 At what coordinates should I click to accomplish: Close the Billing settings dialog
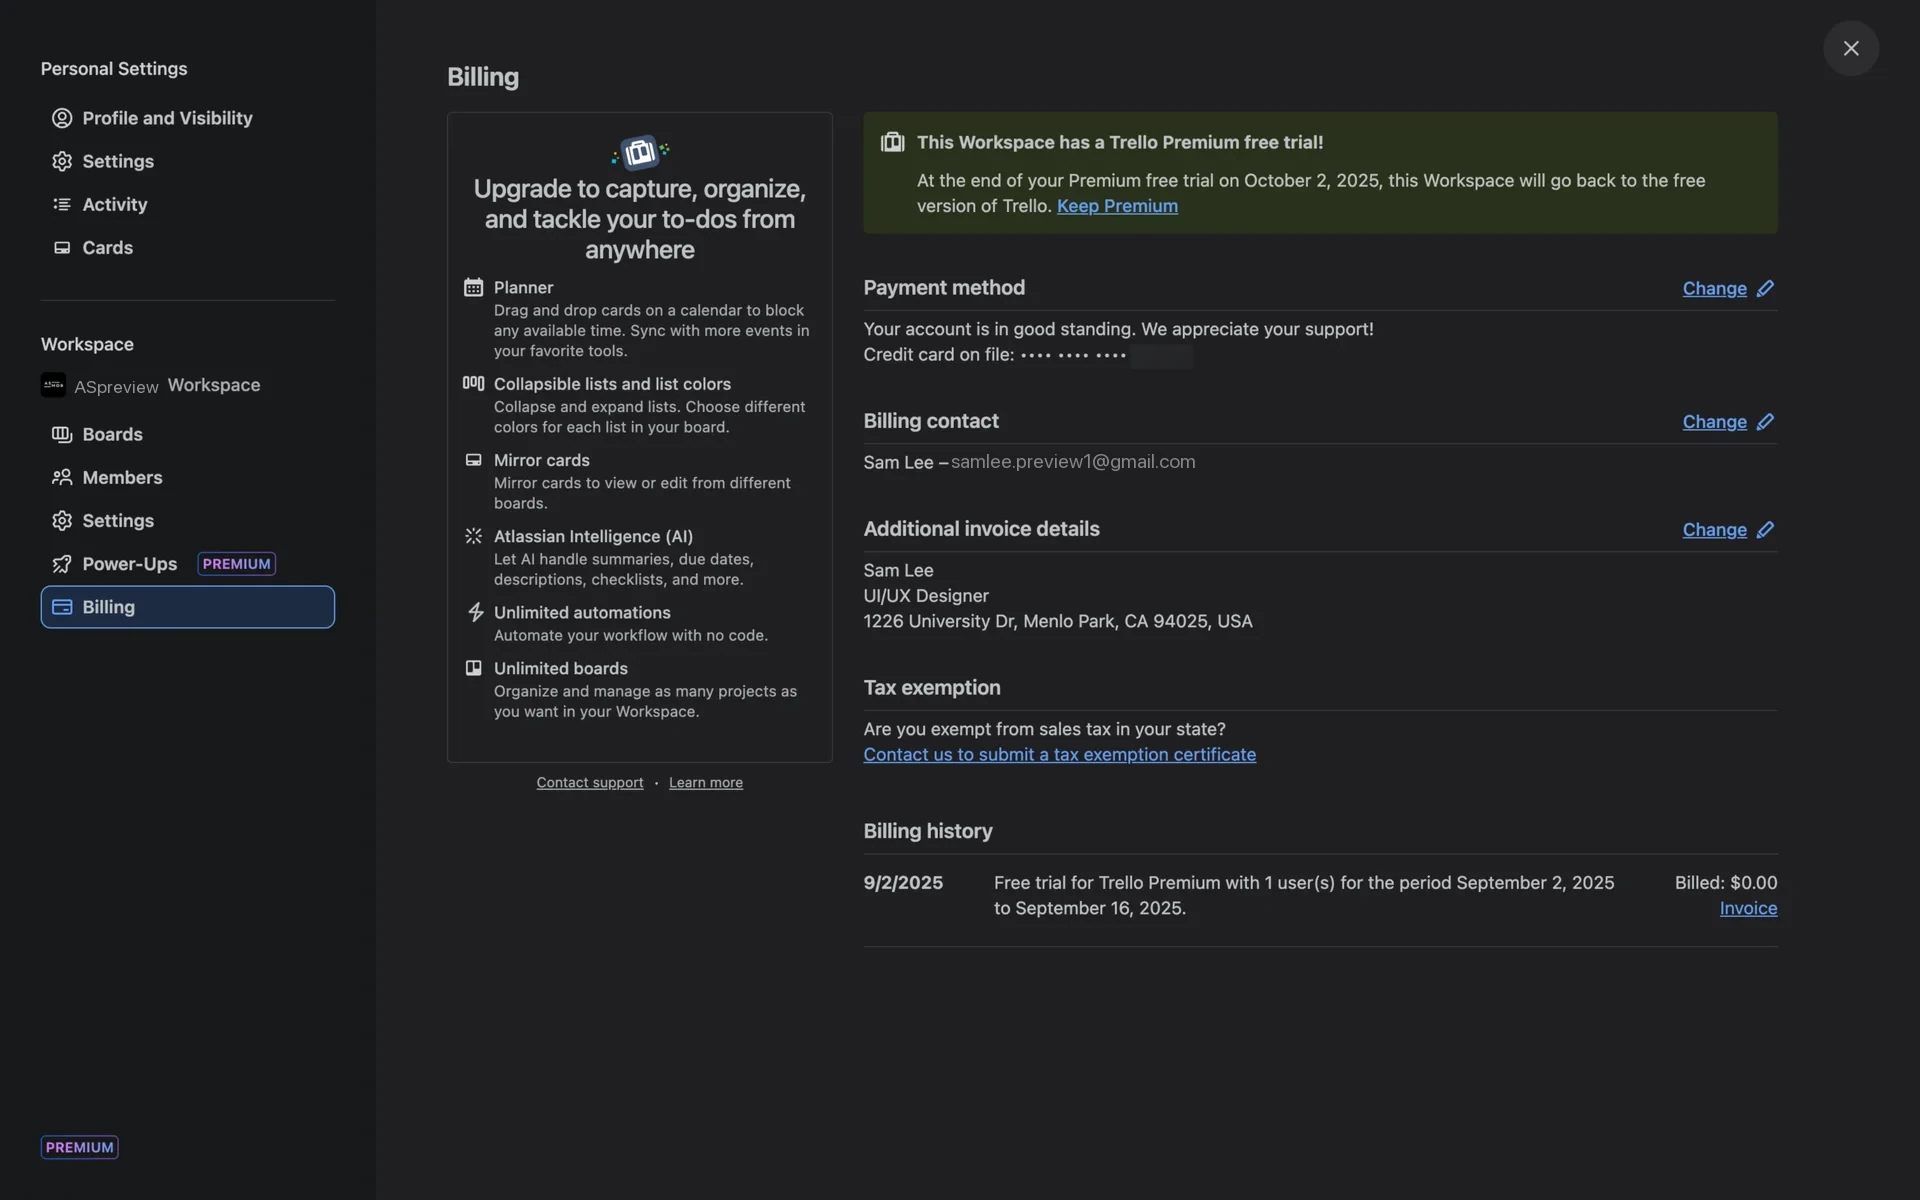[x=1851, y=48]
